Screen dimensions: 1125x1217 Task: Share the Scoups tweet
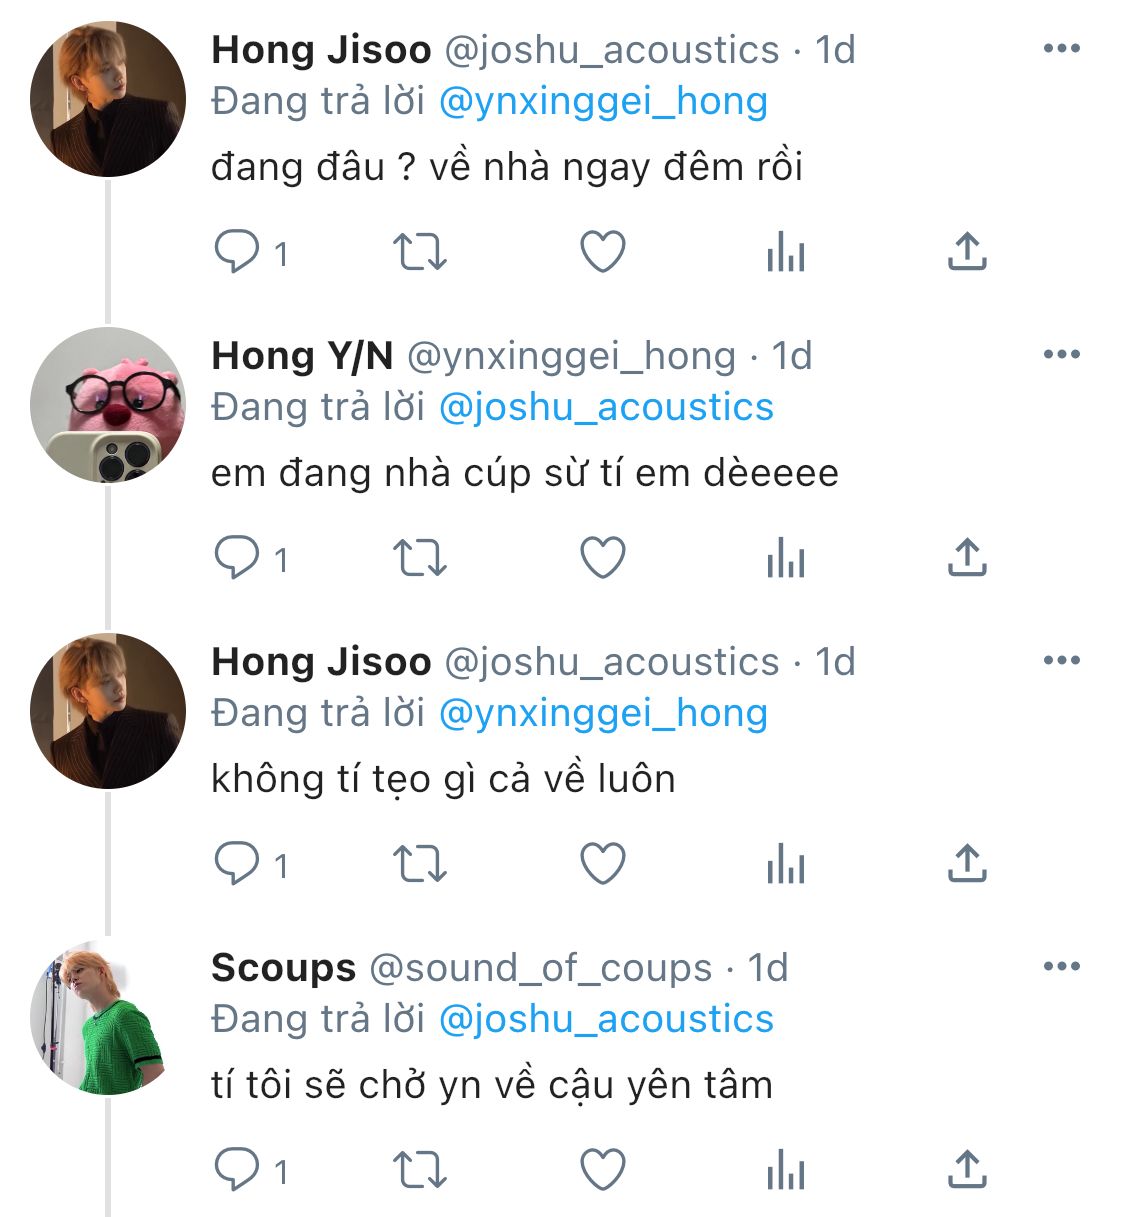pyautogui.click(x=967, y=1170)
